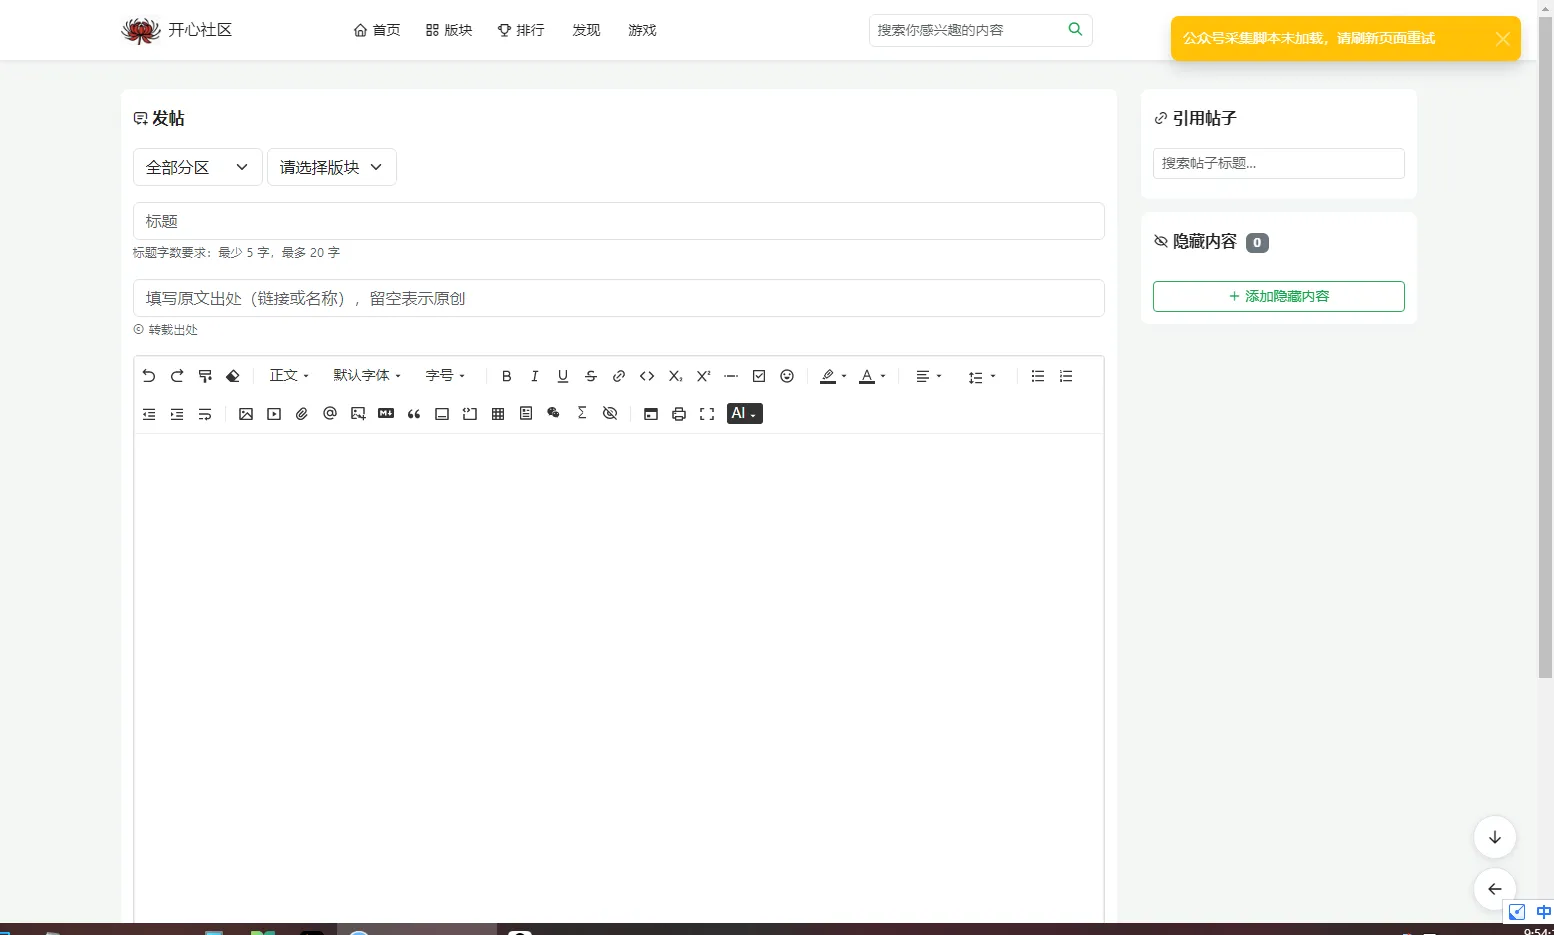Click the 添加隐藏内容 button
The height and width of the screenshot is (935, 1554).
1279,296
